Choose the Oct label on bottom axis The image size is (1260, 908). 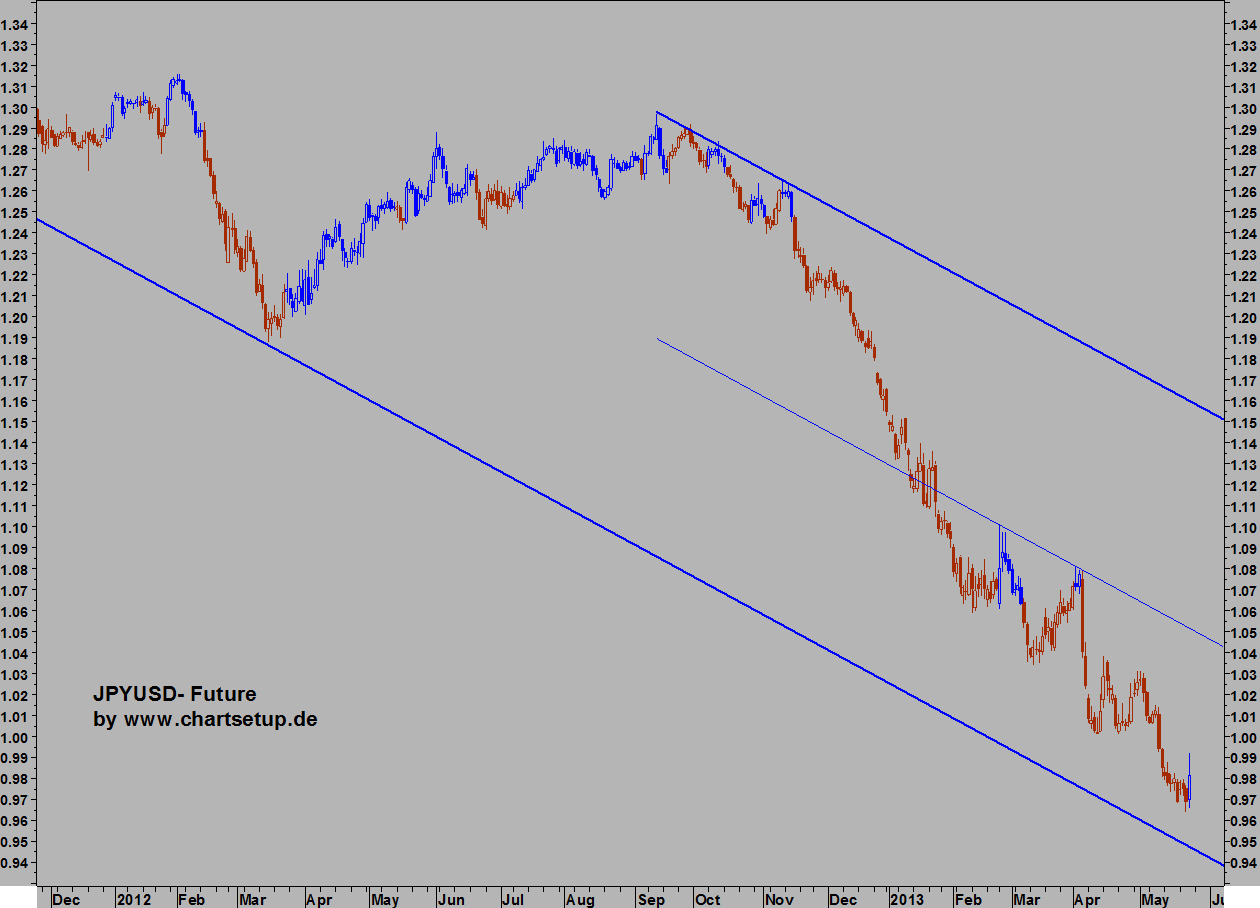click(707, 900)
